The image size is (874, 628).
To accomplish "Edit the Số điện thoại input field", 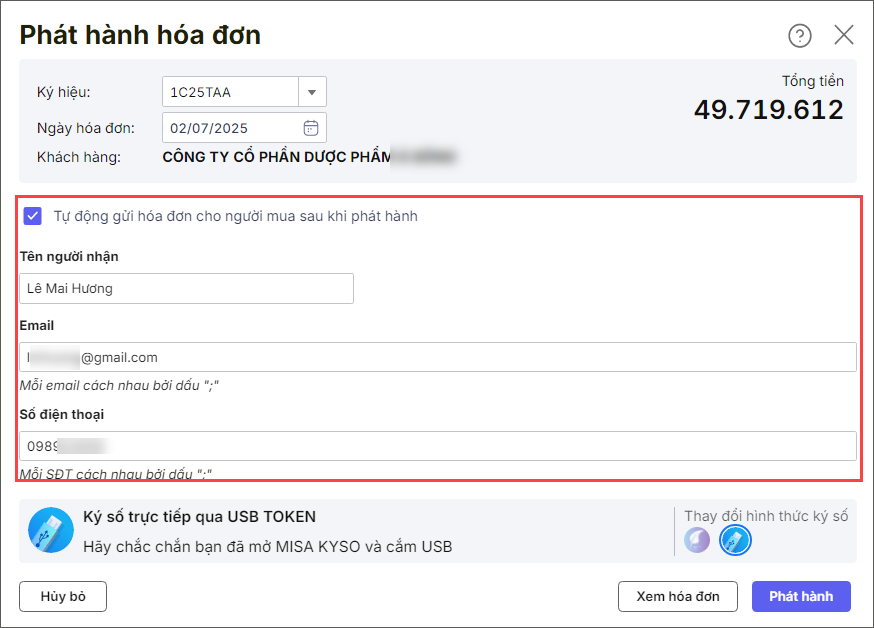I will pyautogui.click(x=438, y=446).
